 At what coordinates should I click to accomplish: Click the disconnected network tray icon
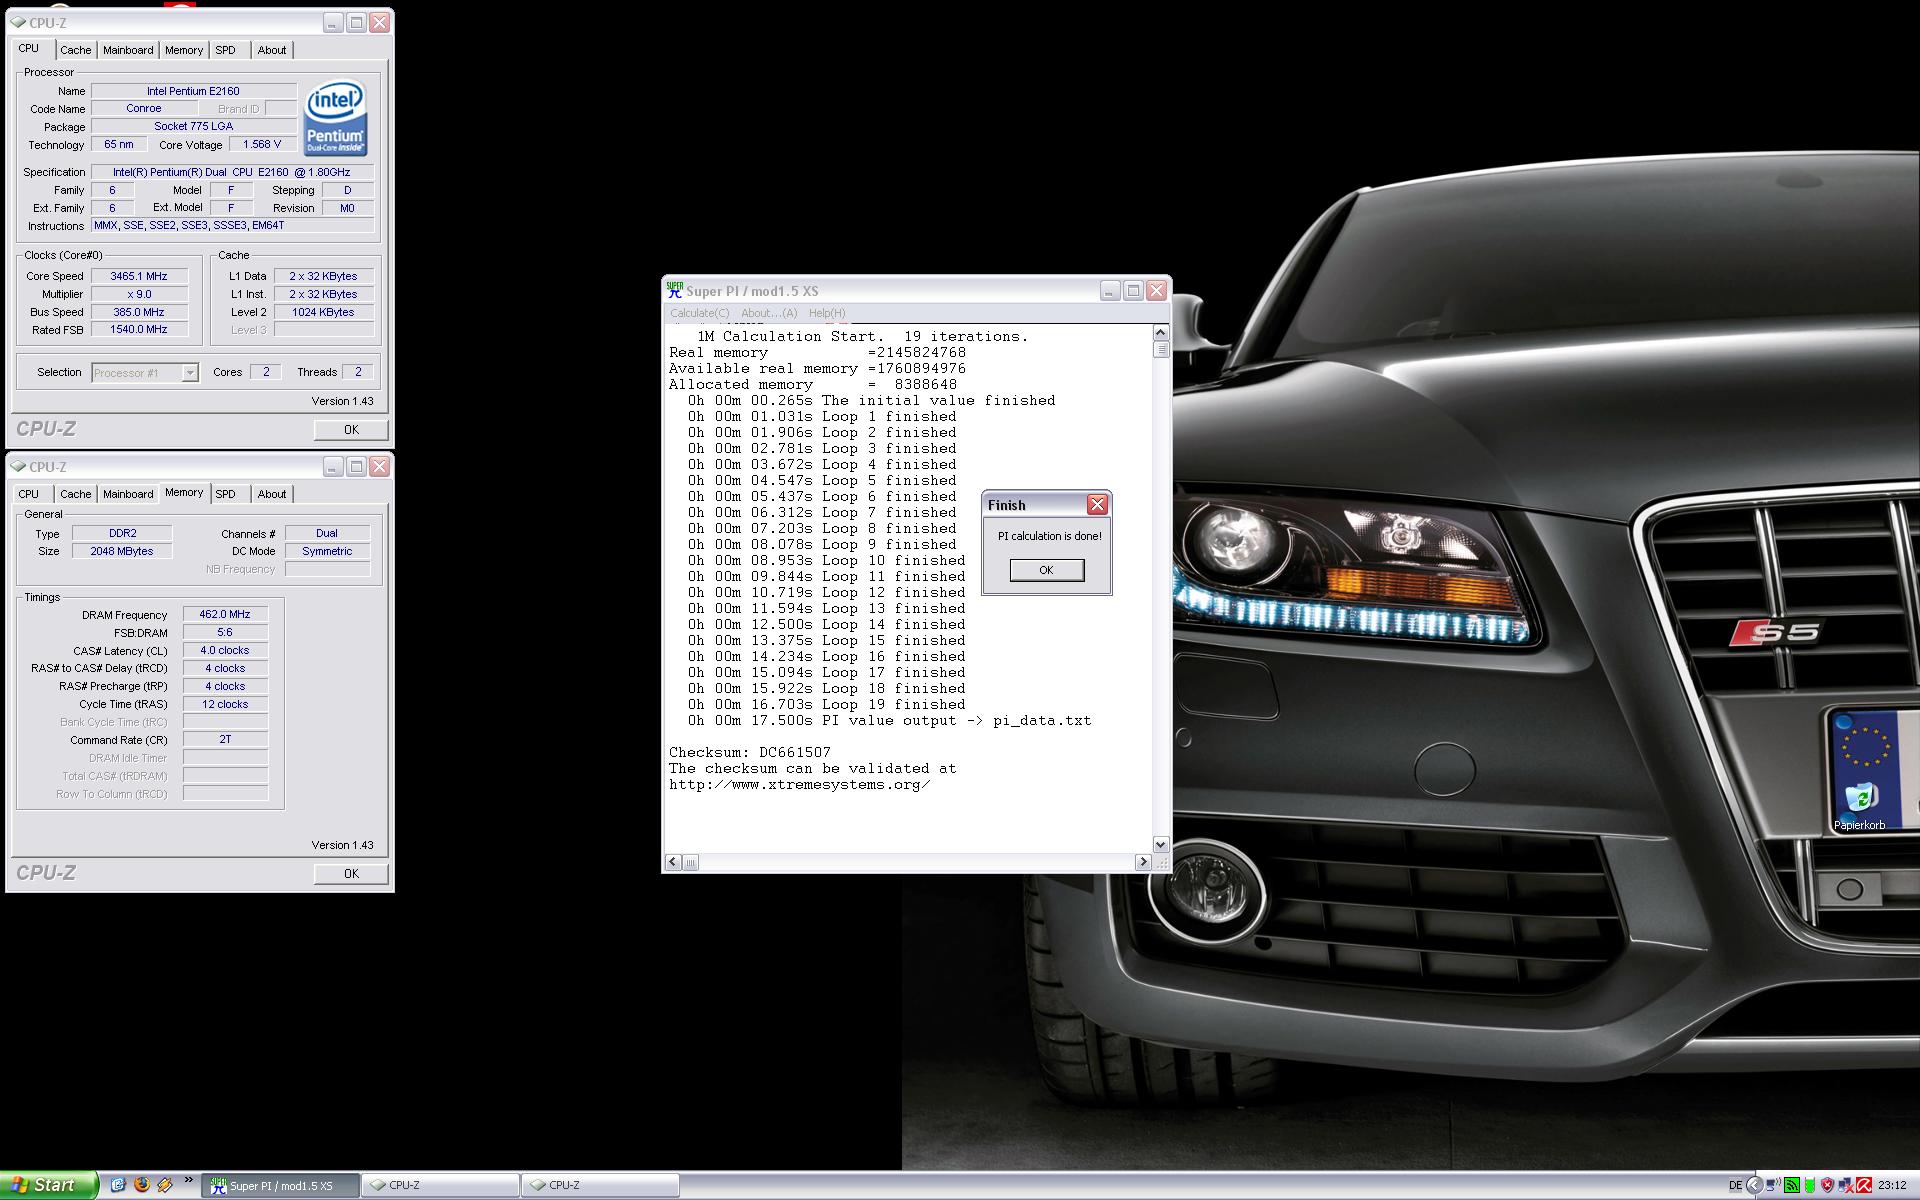click(1846, 1185)
